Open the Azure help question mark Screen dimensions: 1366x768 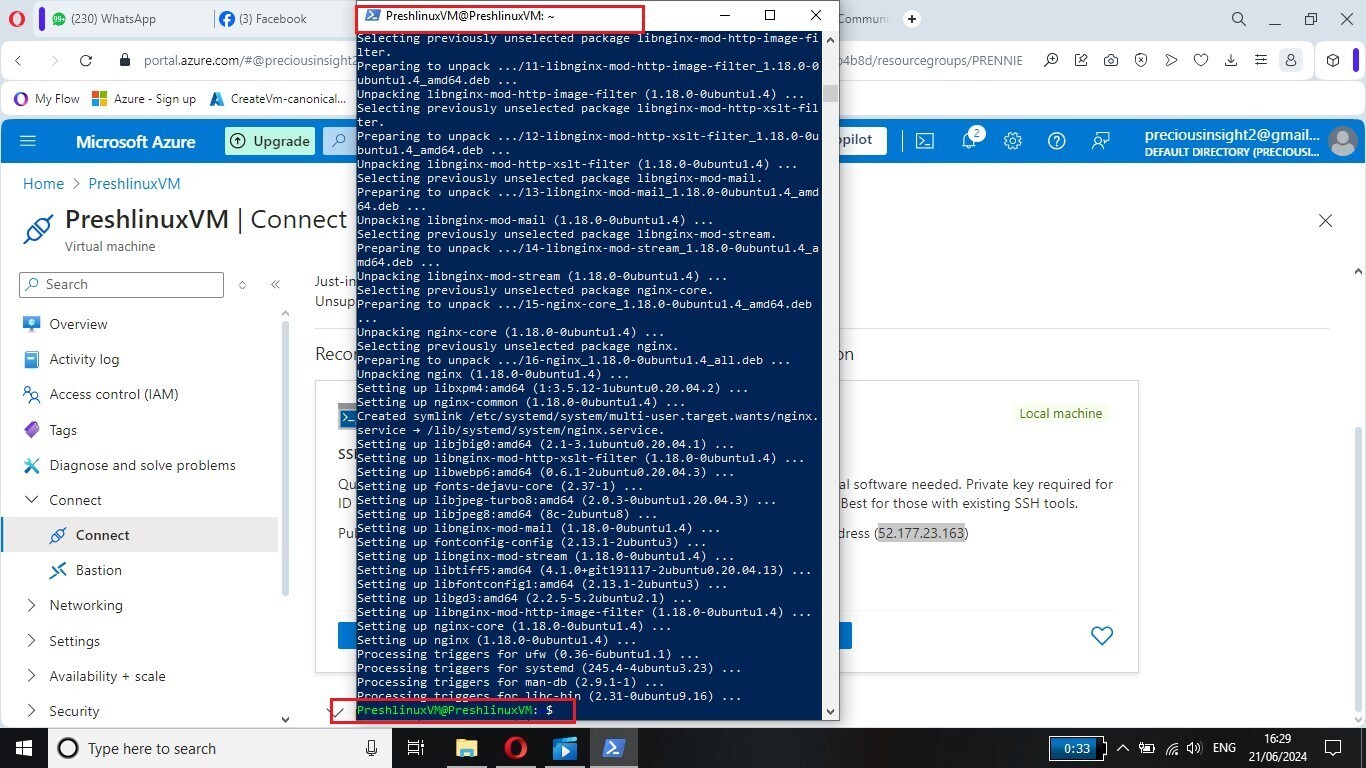tap(1056, 141)
